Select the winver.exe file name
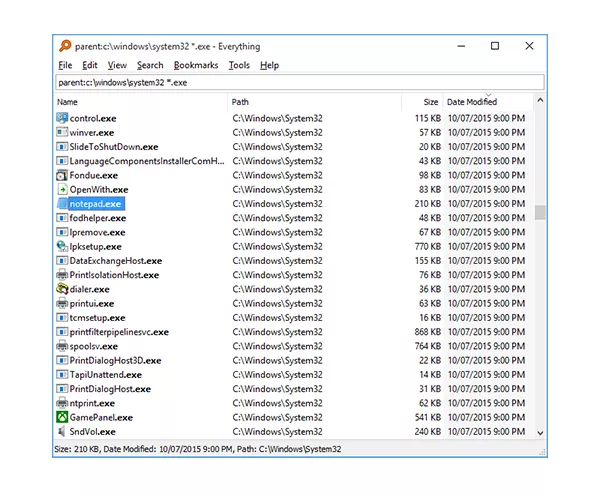This screenshot has width=600, height=494. pyautogui.click(x=92, y=133)
